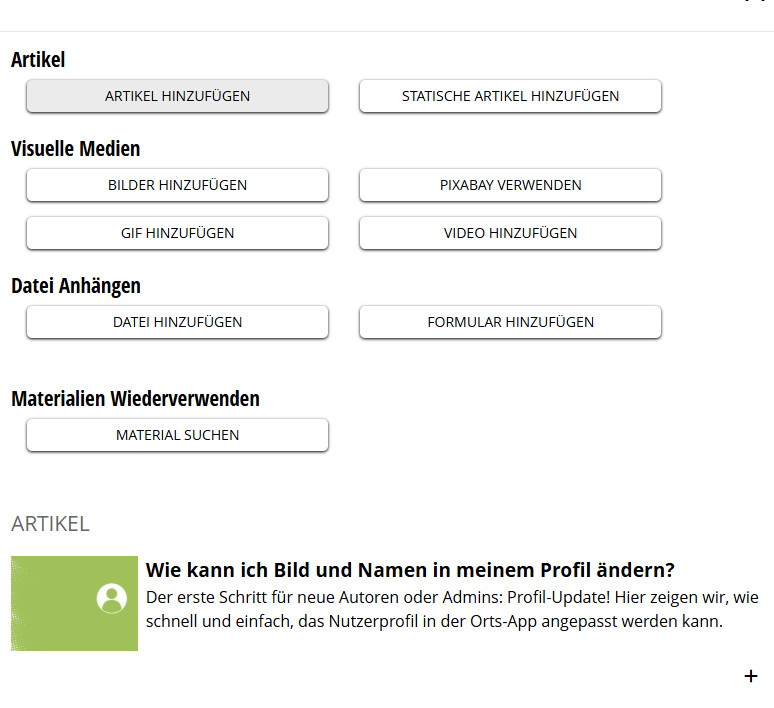The width and height of the screenshot is (774, 708).
Task: Attach a file with Datei hinzufügen
Action: [x=177, y=322]
